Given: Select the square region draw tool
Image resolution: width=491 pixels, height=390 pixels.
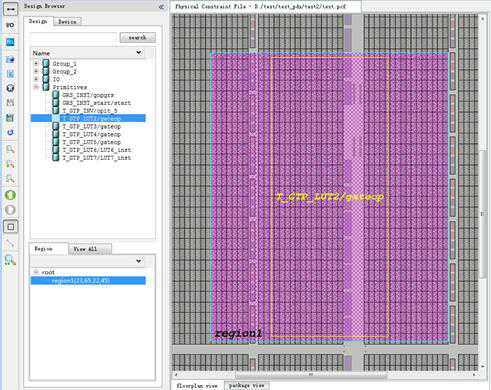Looking at the screenshot, I should 10,227.
